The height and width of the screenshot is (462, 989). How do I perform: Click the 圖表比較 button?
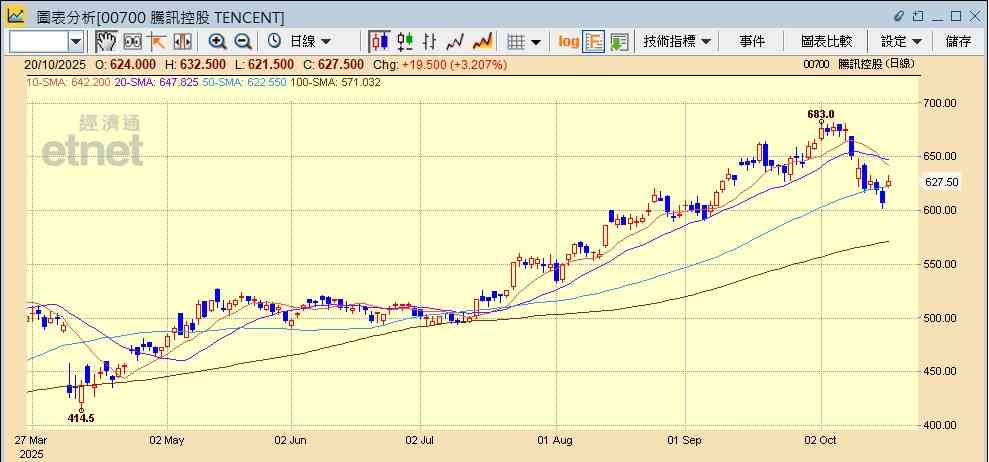click(x=826, y=41)
